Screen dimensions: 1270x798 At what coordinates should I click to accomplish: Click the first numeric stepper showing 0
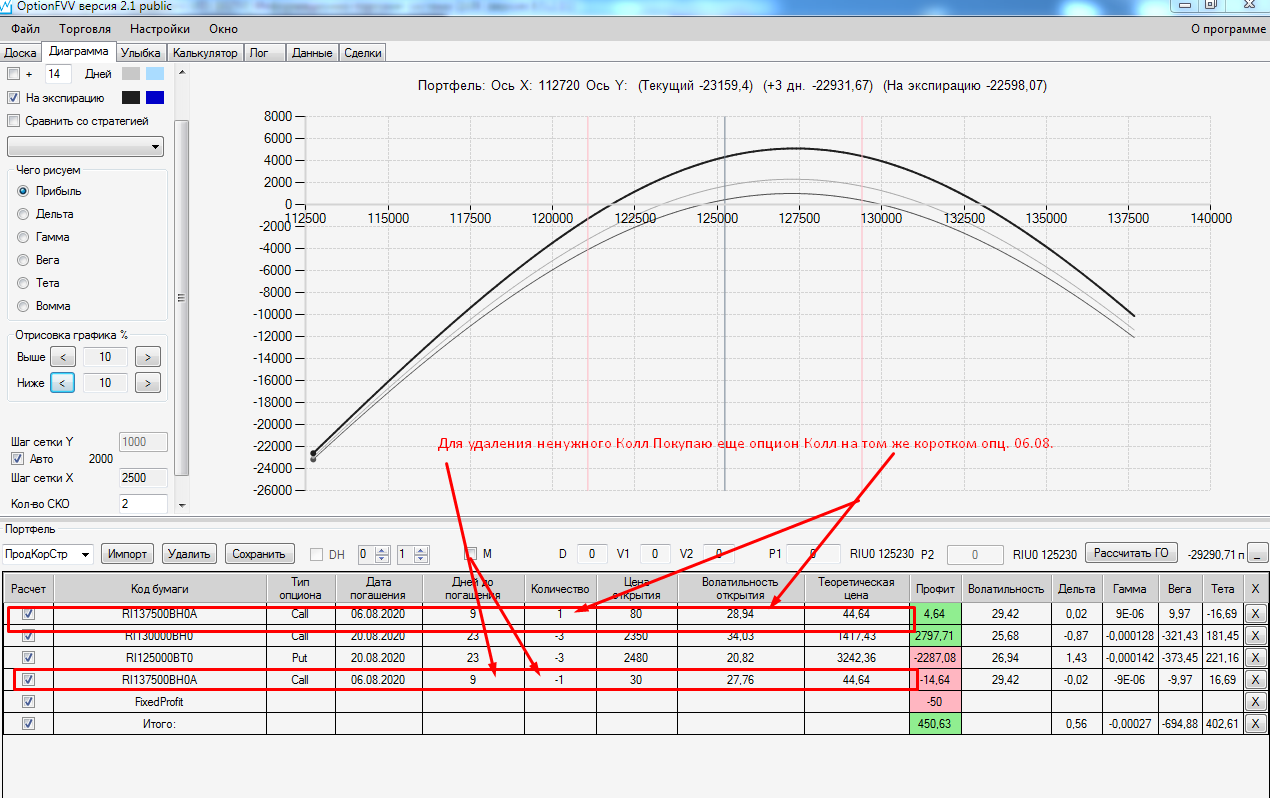point(374,554)
